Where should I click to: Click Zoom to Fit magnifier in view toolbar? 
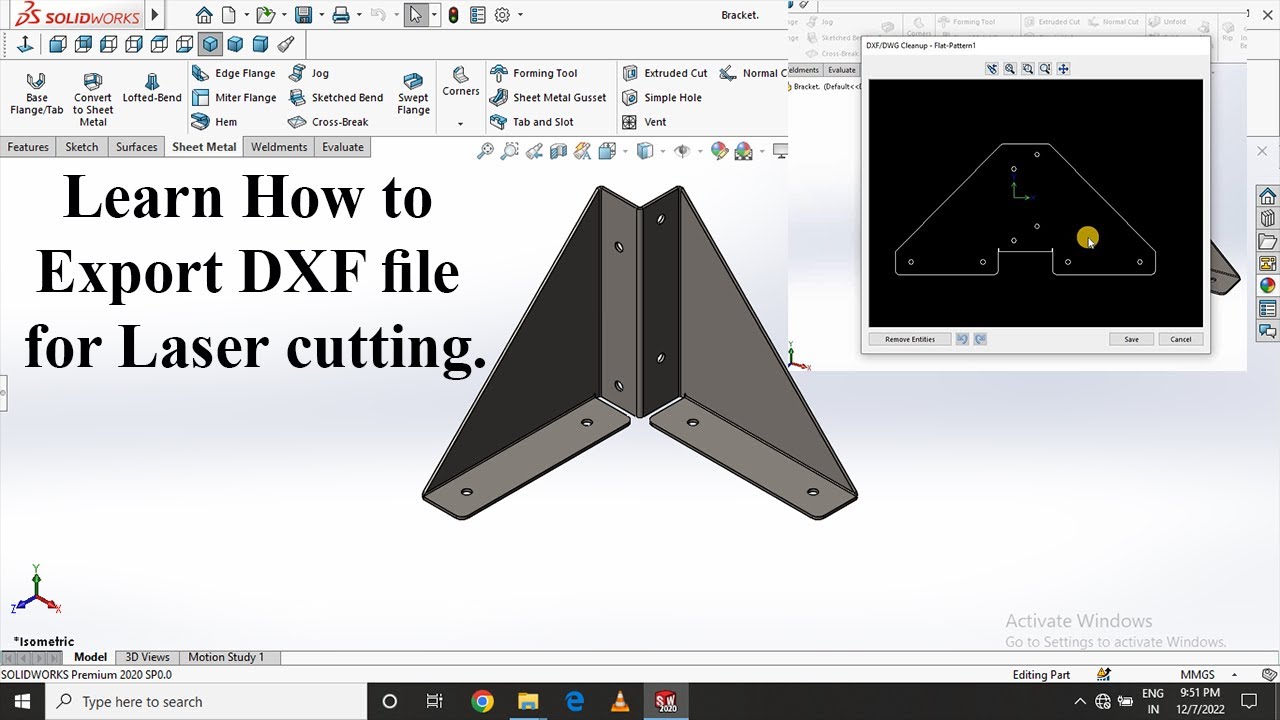point(485,151)
